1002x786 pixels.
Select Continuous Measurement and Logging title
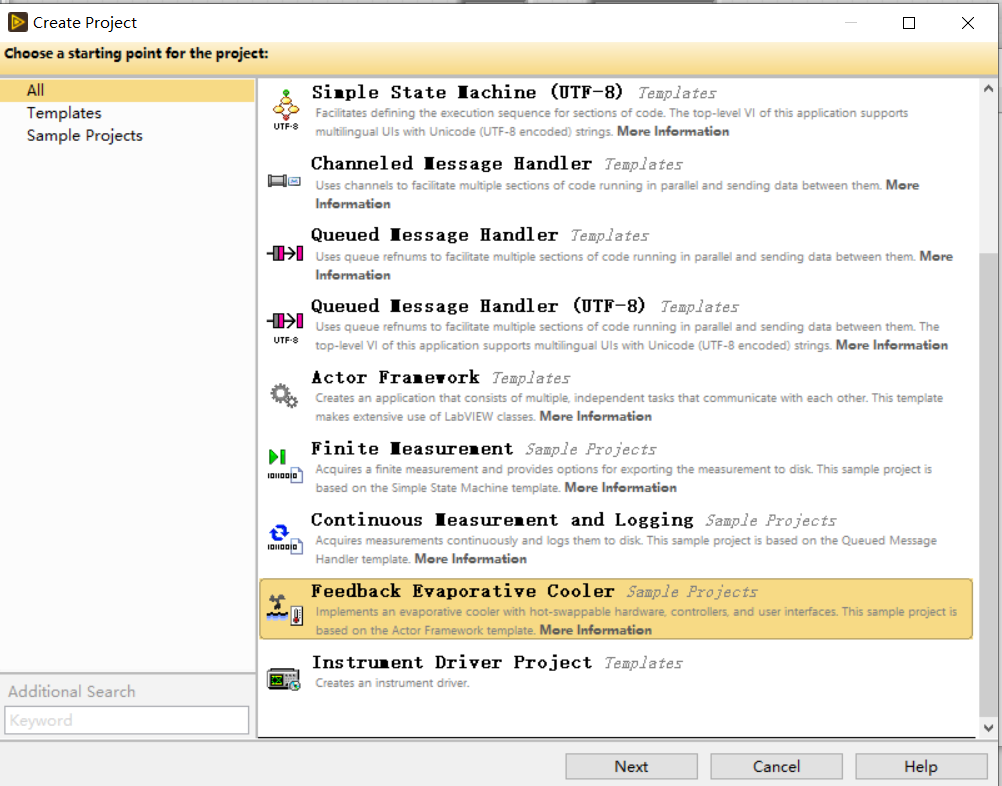[x=502, y=520]
